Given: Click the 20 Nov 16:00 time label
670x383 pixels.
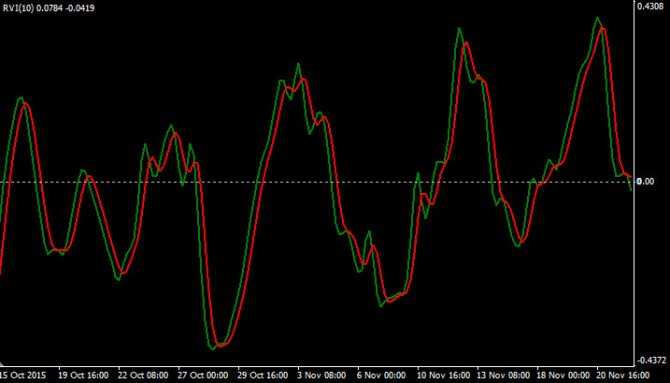Looking at the screenshot, I should point(623,375).
